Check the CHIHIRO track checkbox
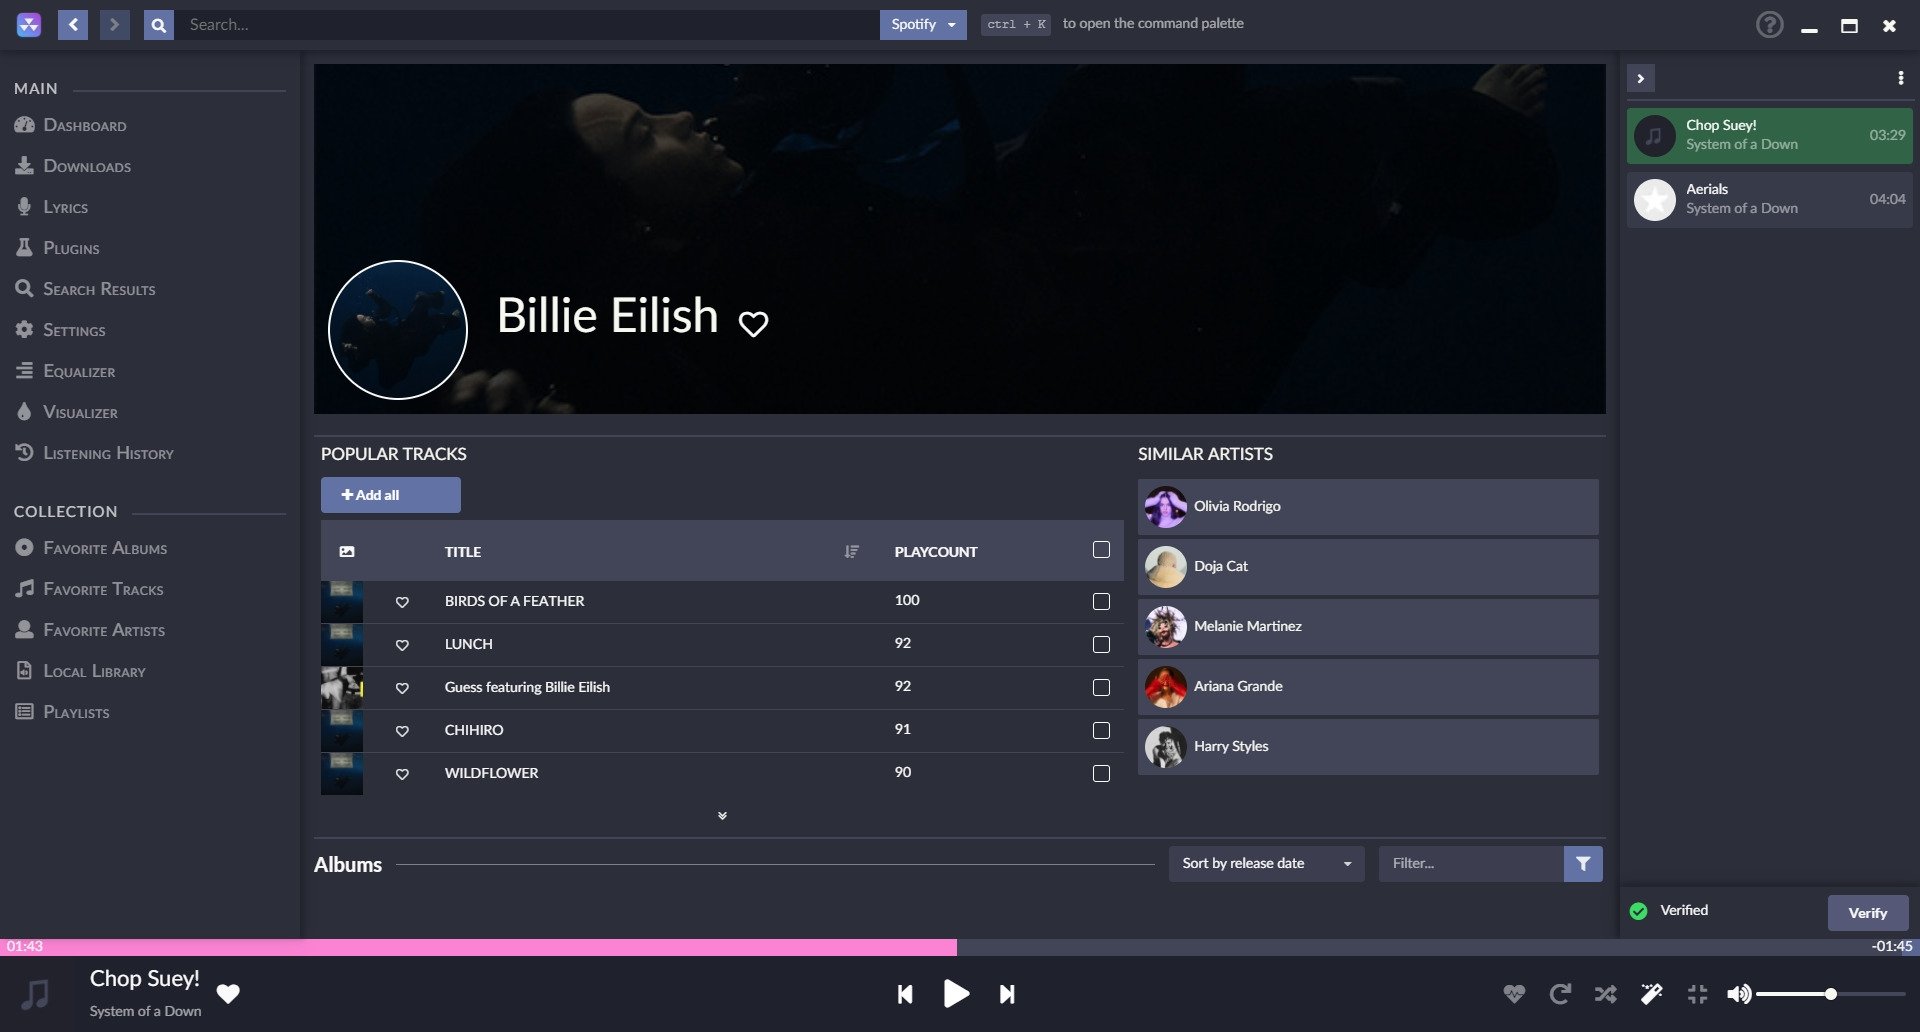Viewport: 1920px width, 1032px height. (1101, 731)
